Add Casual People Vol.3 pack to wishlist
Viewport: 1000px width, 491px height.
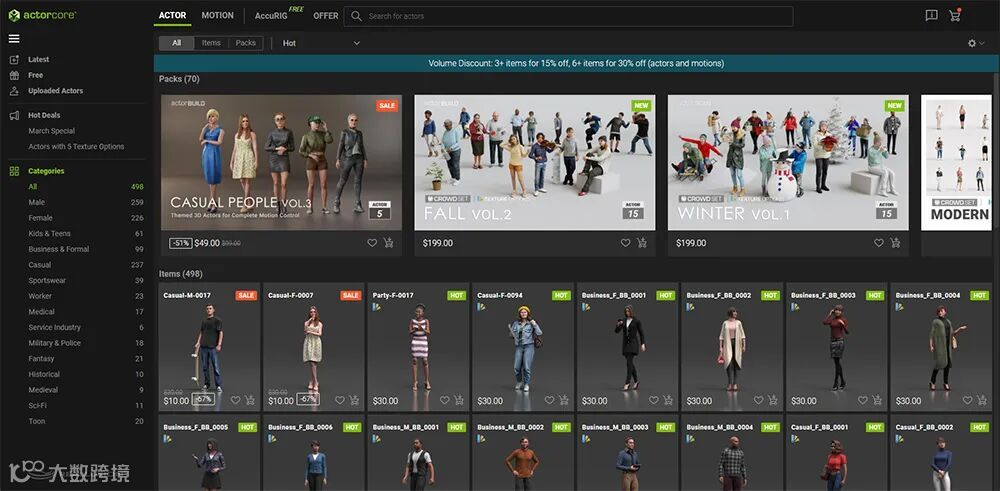click(372, 242)
